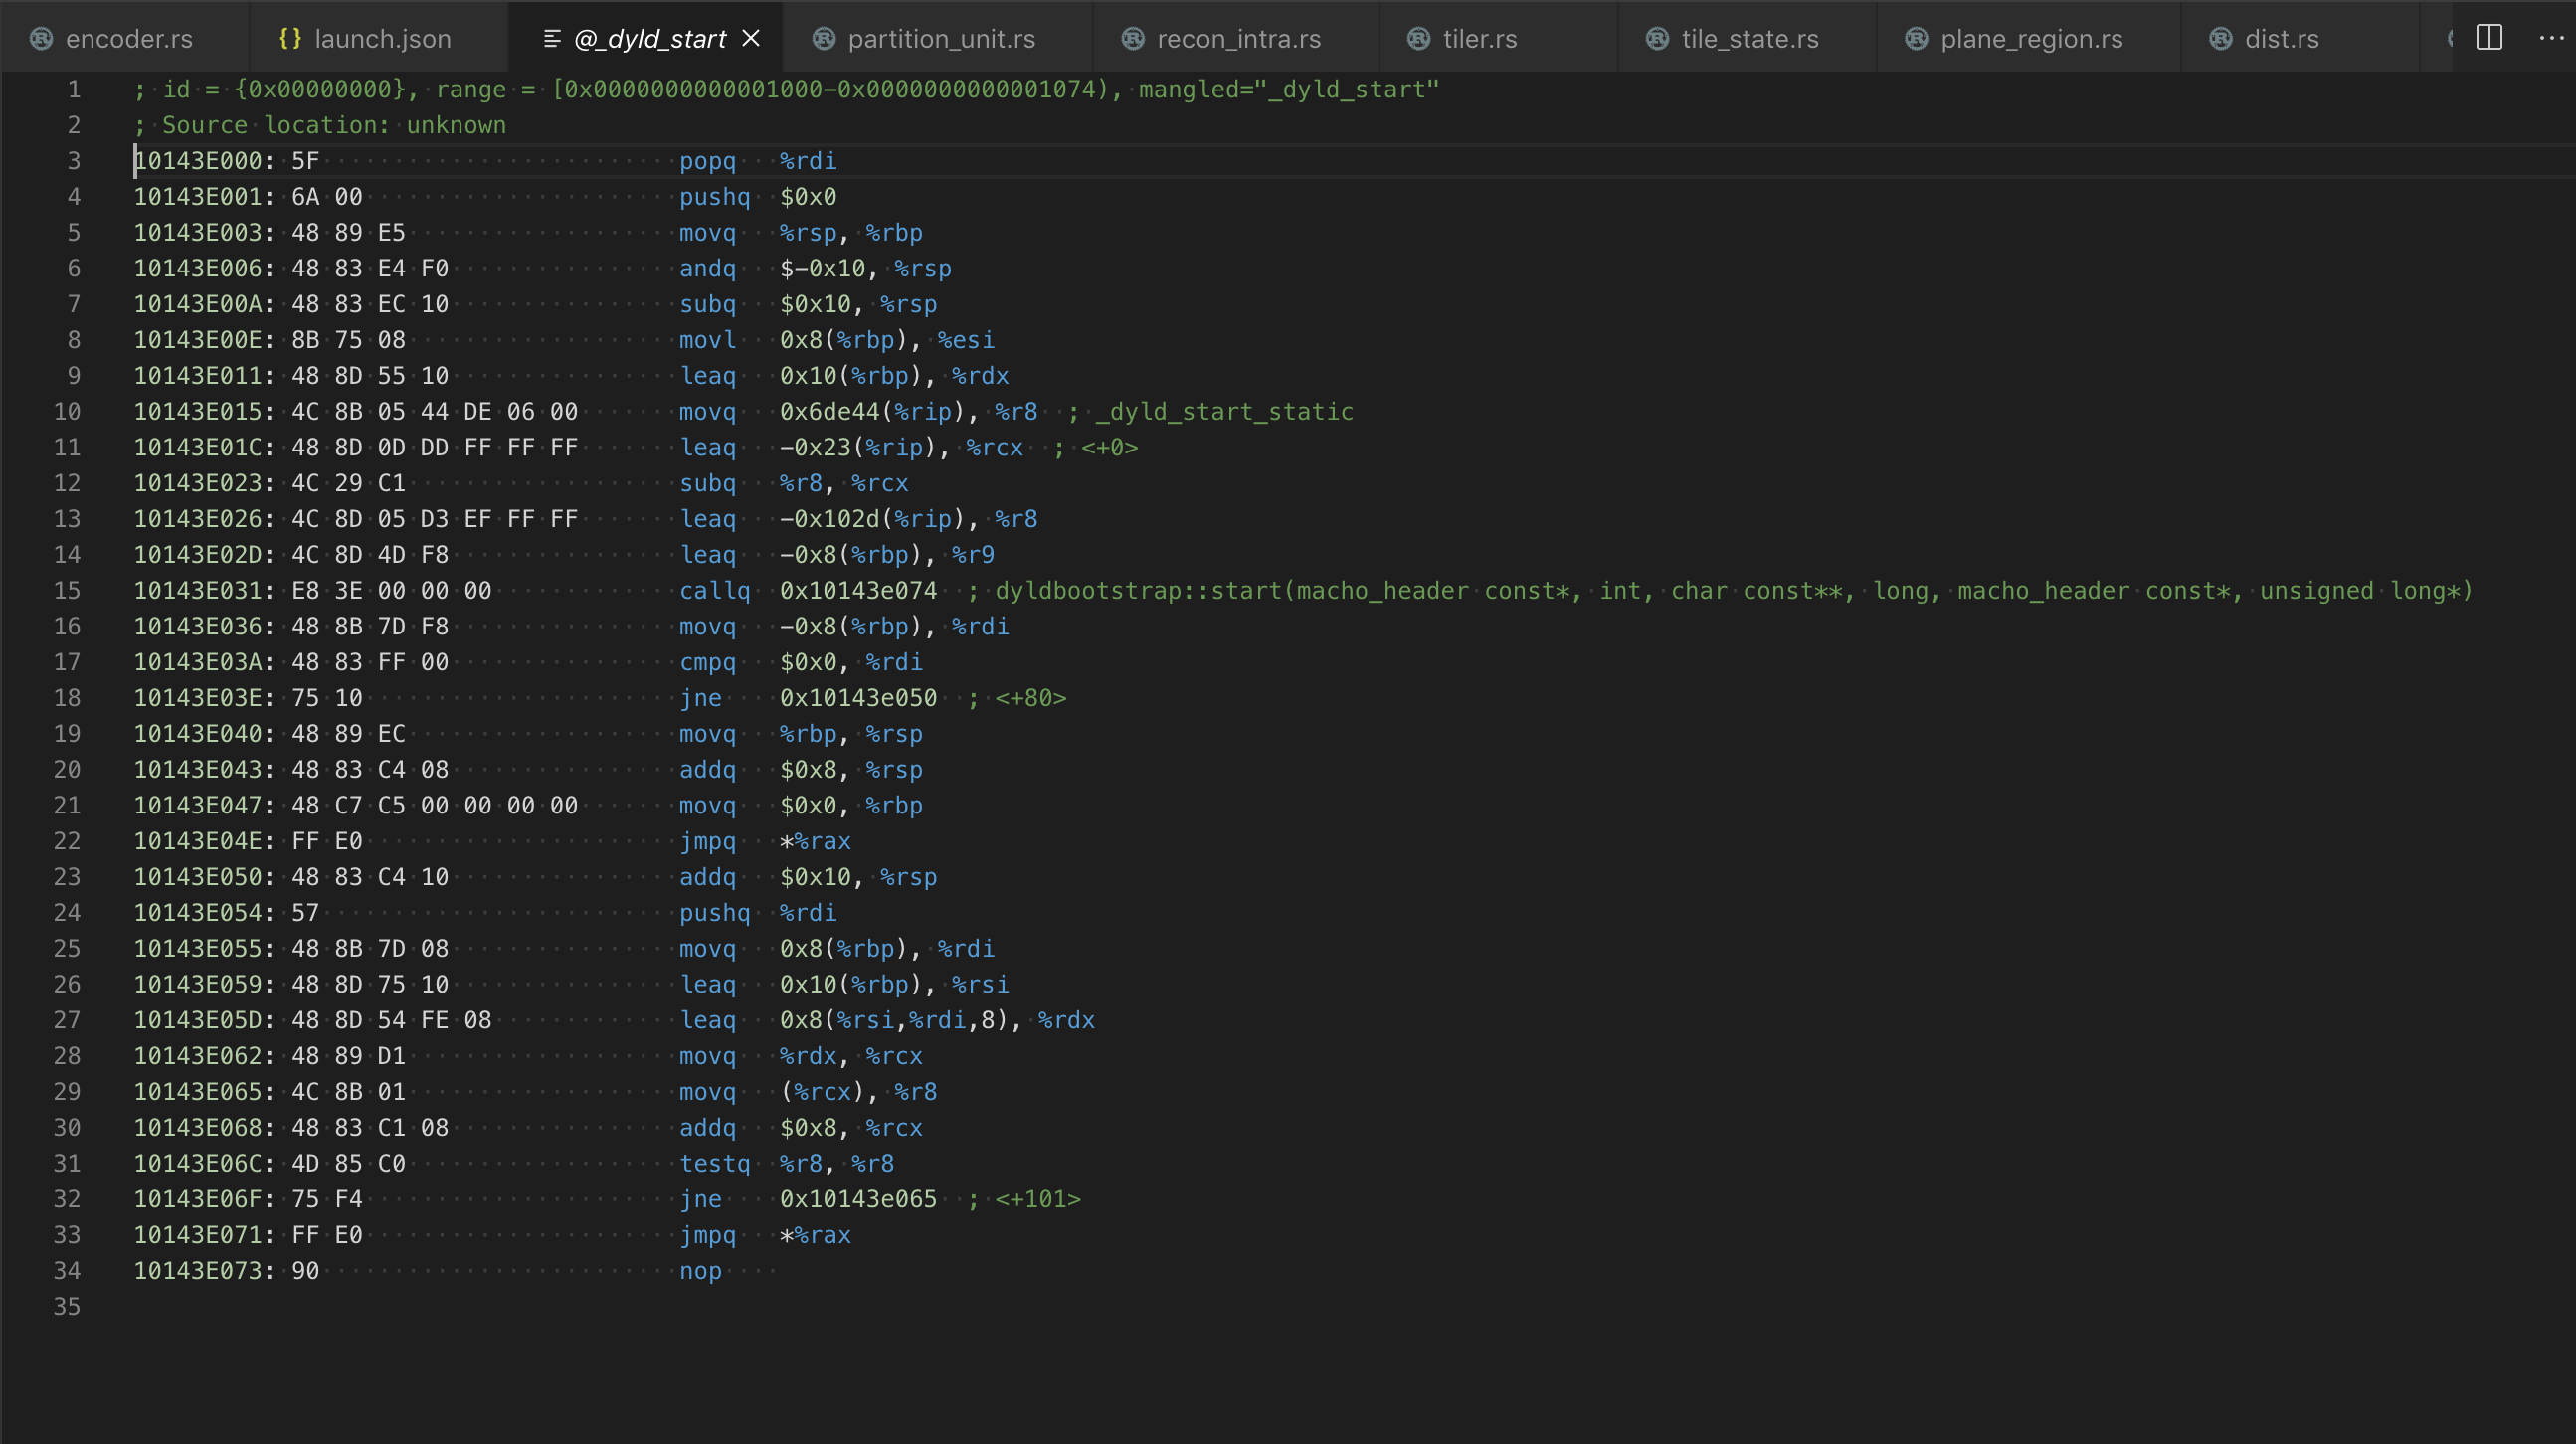Click the cmpq instruction on line 17
Screen dimensions: 2576x1444
coord(801,663)
